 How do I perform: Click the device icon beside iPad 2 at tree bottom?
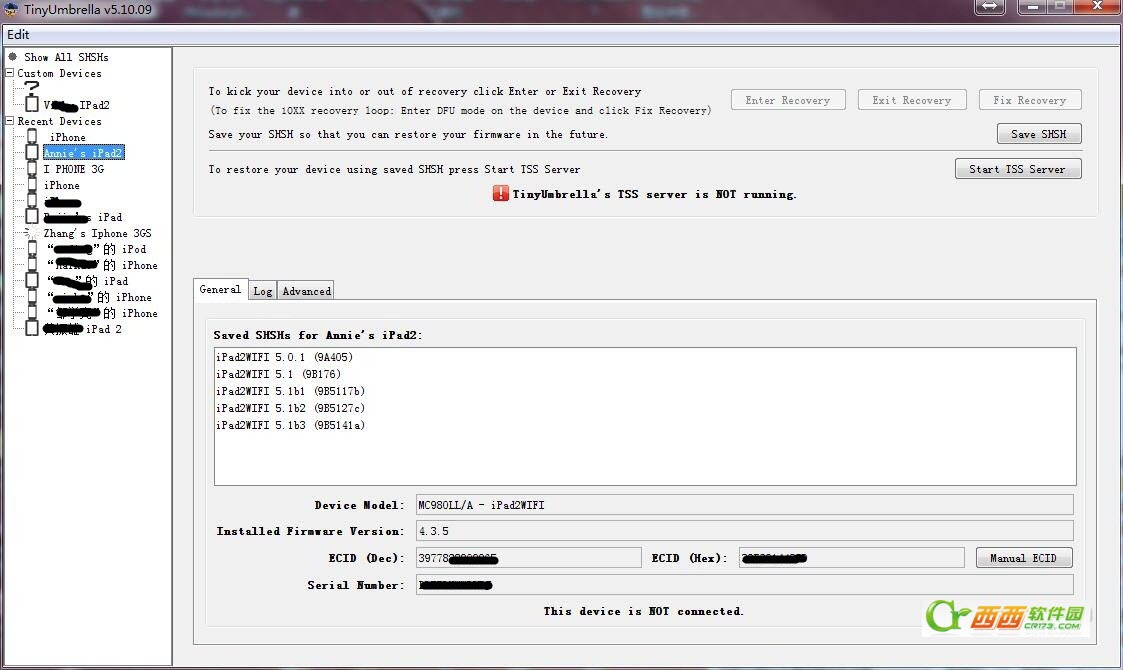tap(32, 328)
